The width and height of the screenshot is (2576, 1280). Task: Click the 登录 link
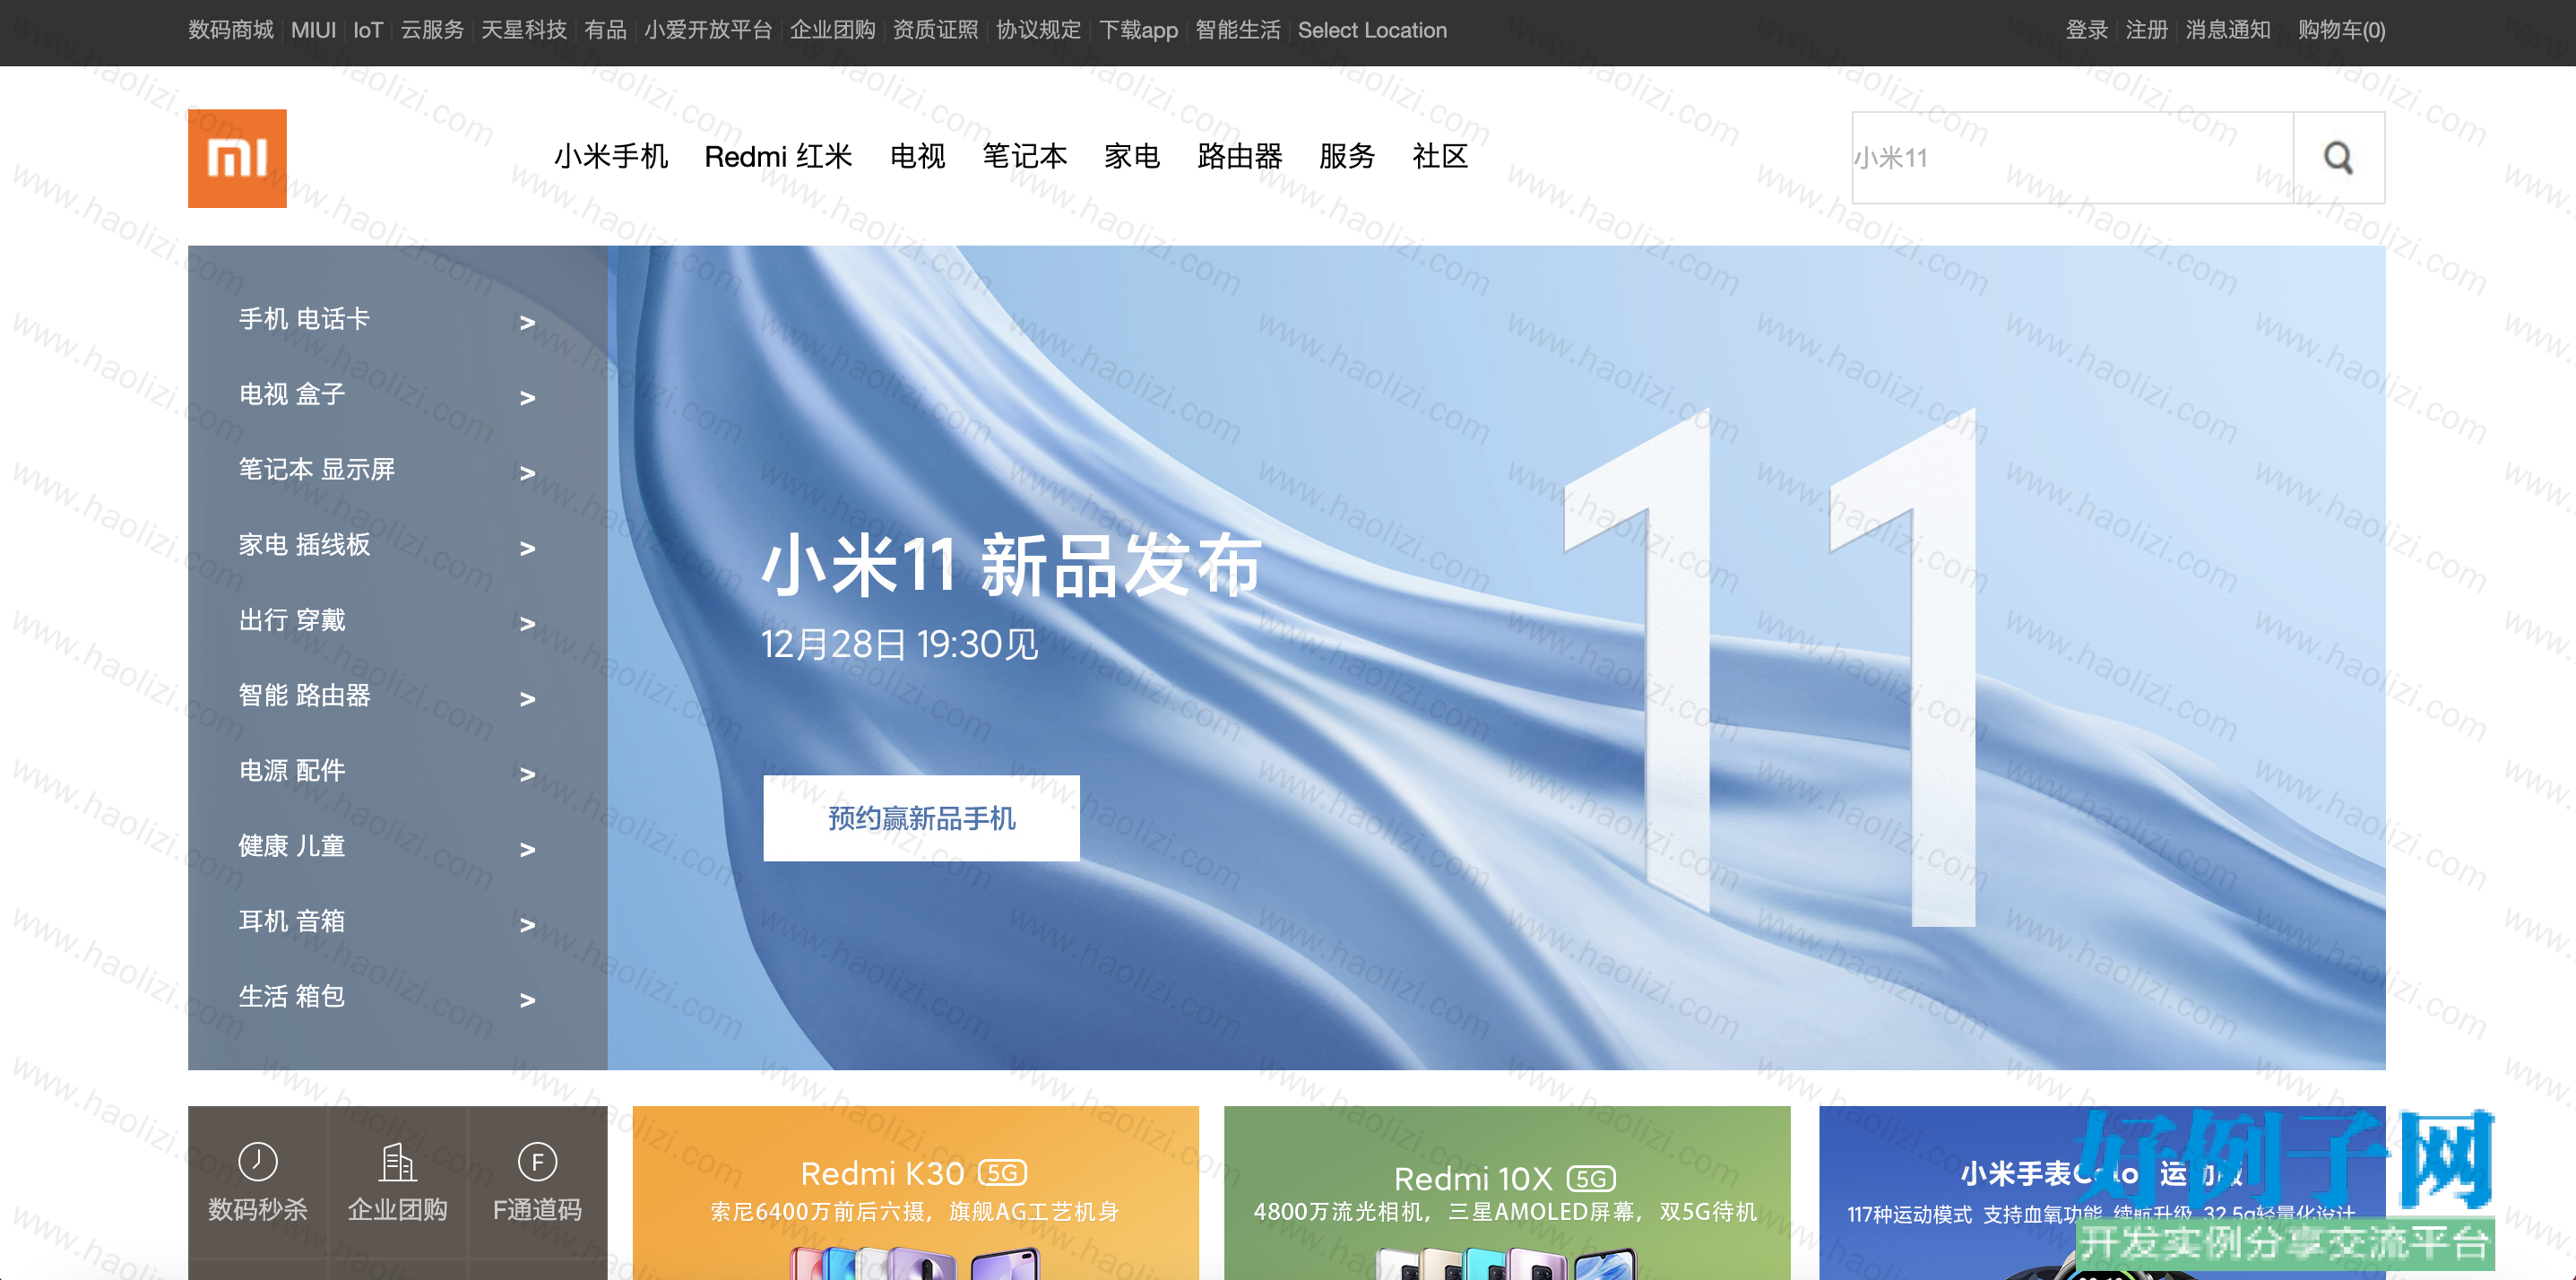(x=2087, y=30)
